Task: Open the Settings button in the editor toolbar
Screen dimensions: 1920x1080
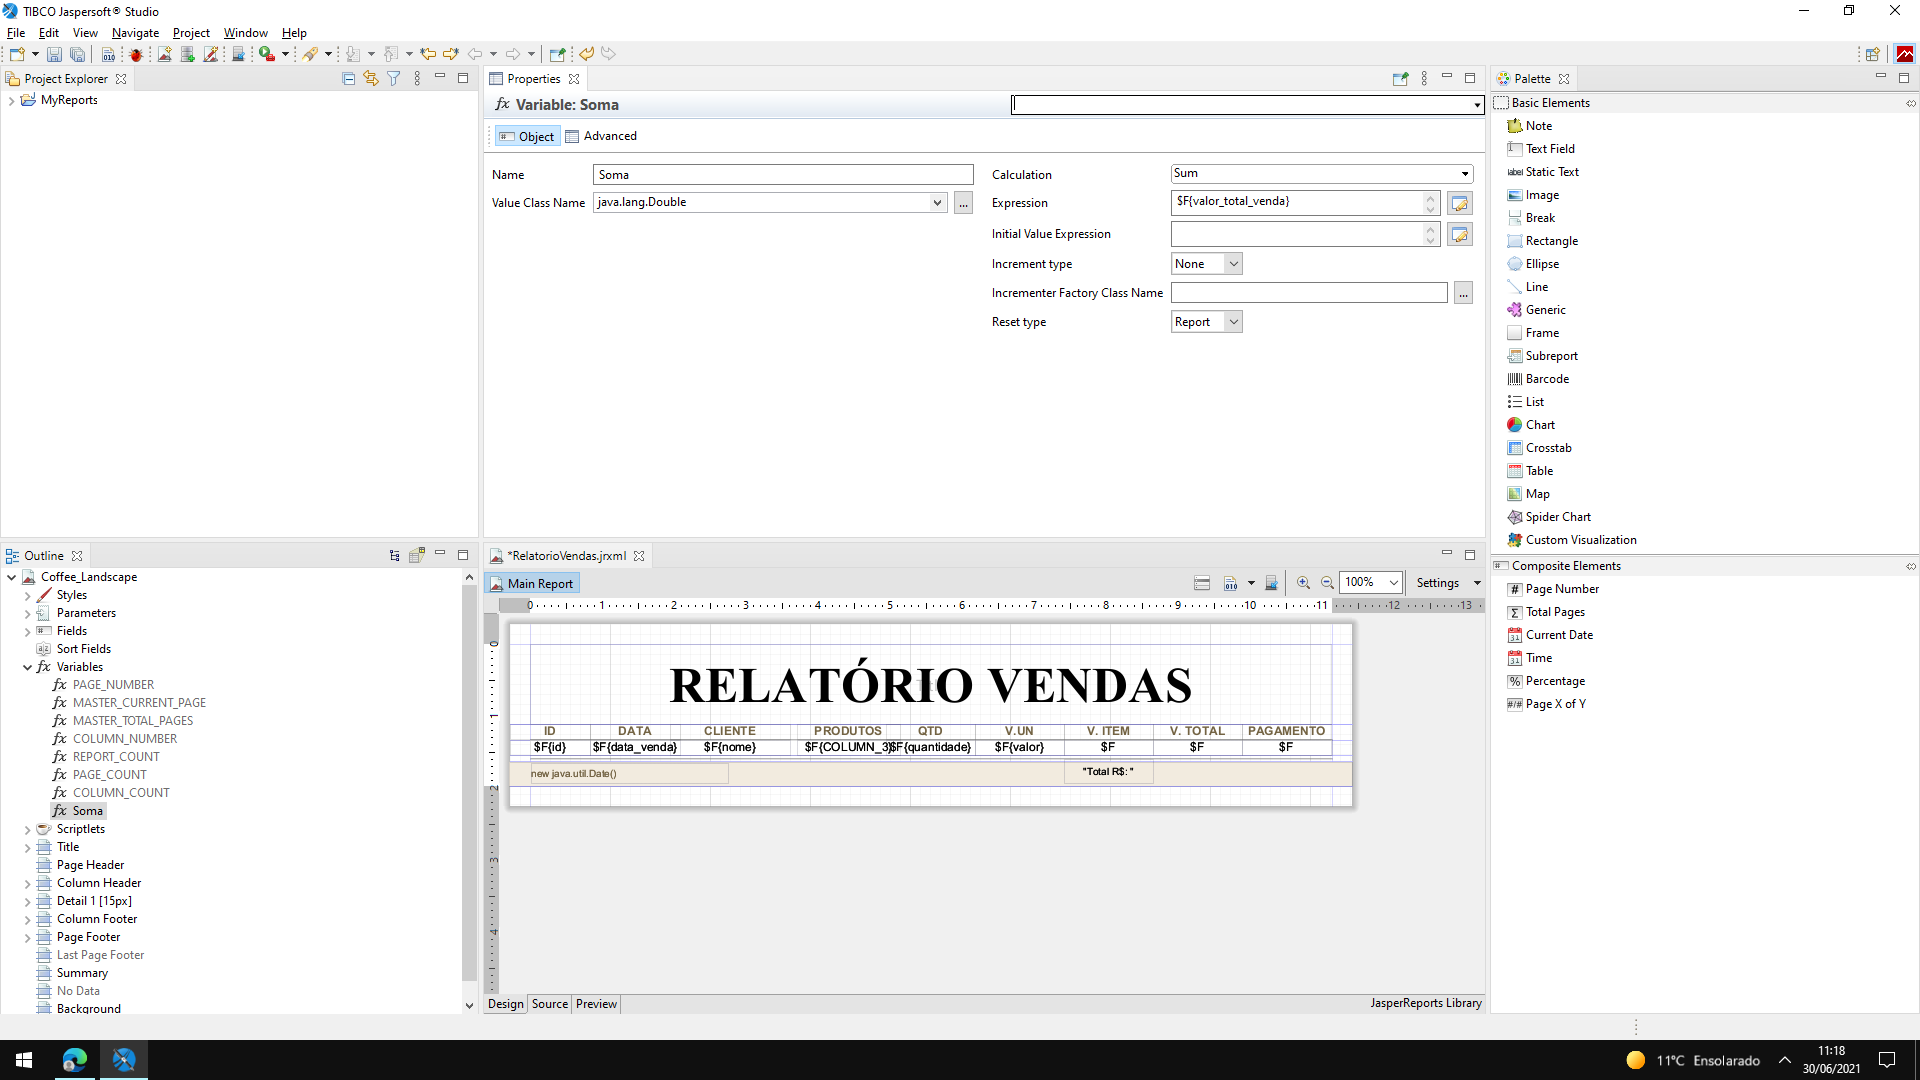Action: coord(1437,583)
